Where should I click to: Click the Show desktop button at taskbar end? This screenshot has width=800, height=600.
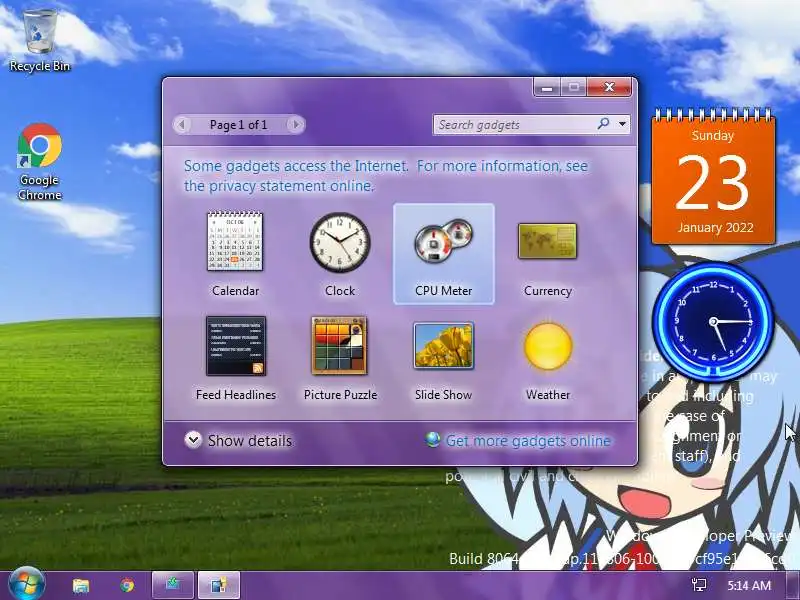(x=793, y=585)
